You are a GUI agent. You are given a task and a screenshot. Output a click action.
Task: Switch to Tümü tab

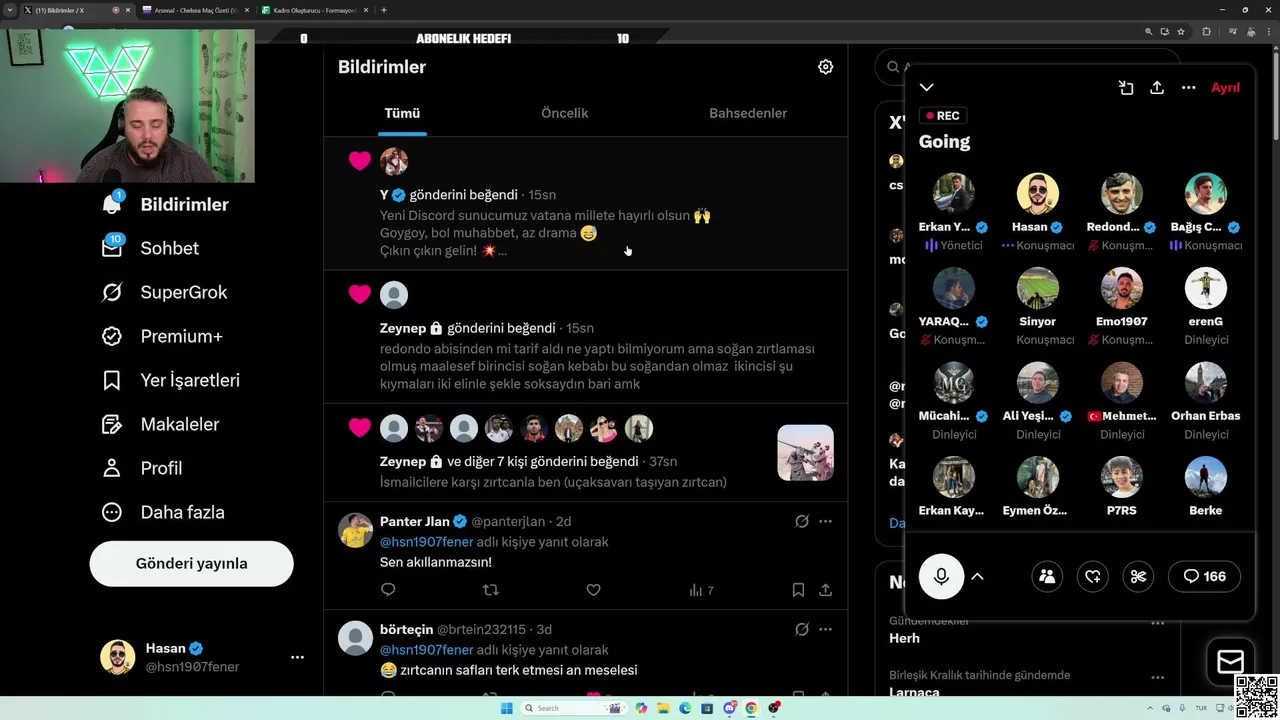(402, 113)
